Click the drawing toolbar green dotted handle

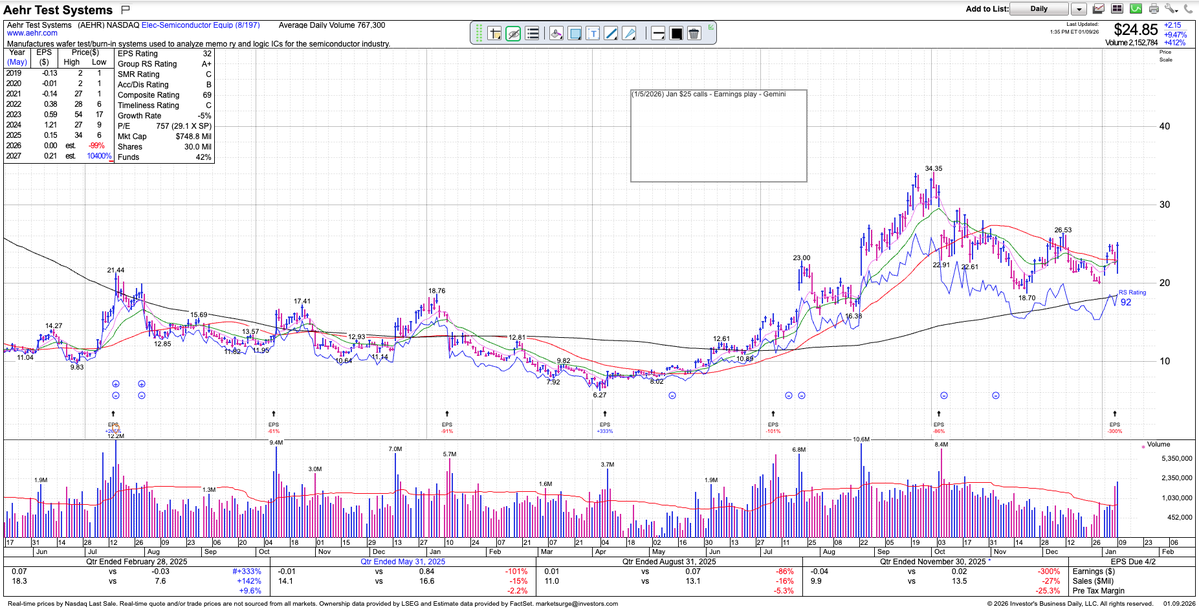tap(479, 33)
